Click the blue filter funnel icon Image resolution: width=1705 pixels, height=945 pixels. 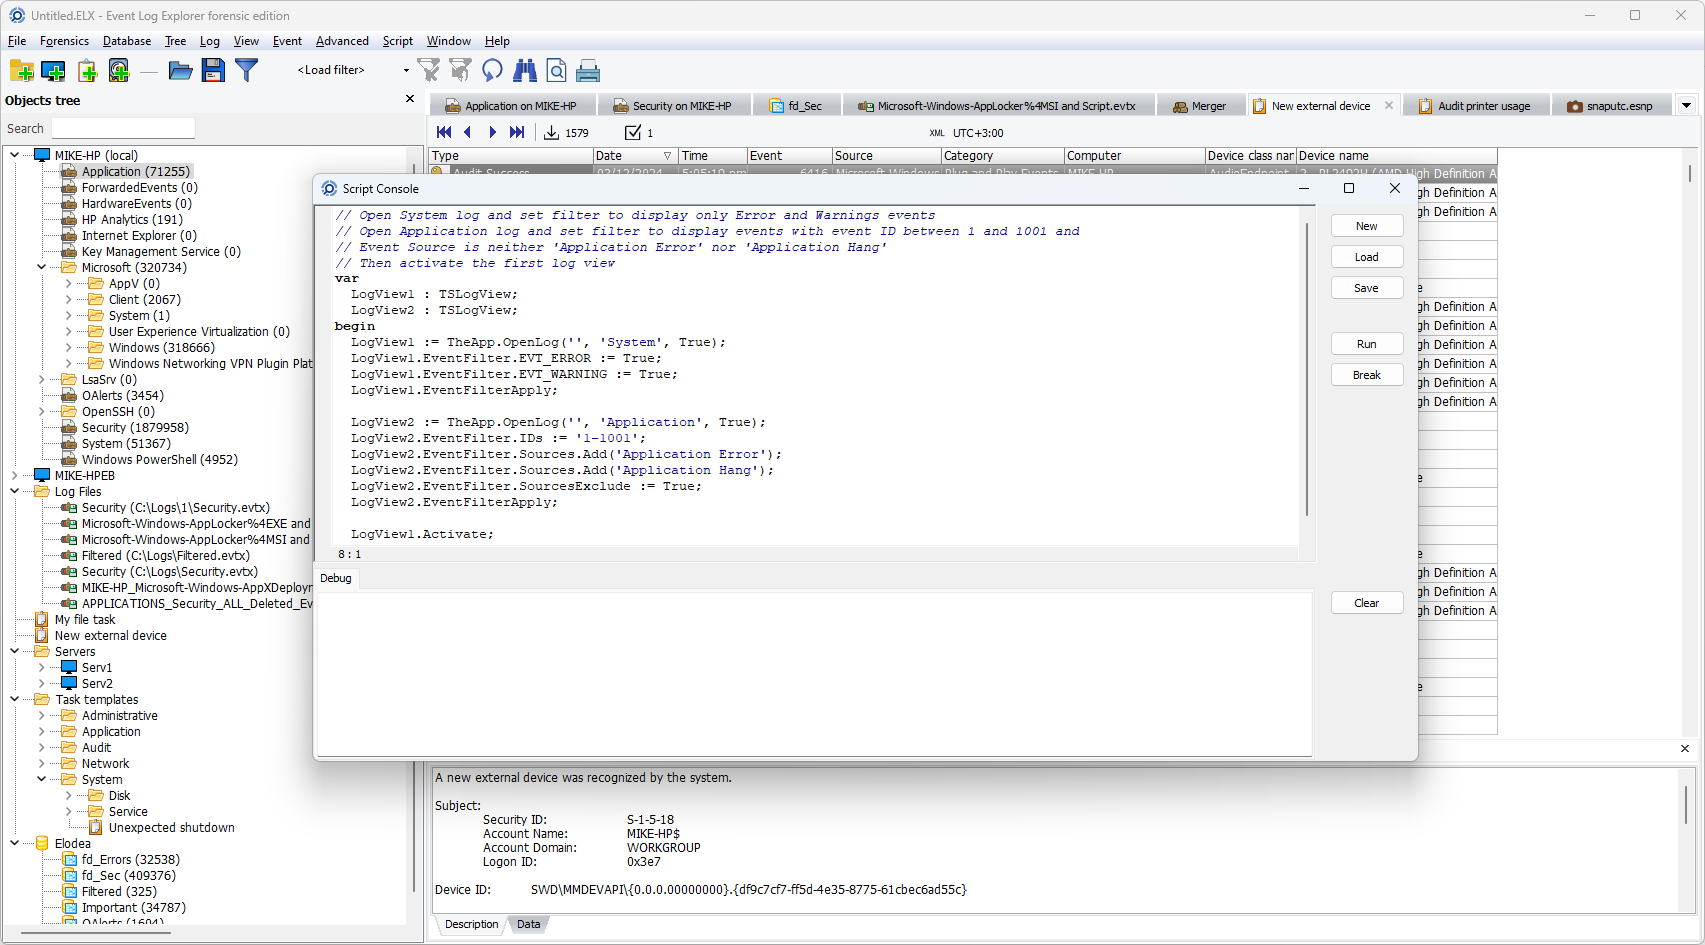(246, 70)
